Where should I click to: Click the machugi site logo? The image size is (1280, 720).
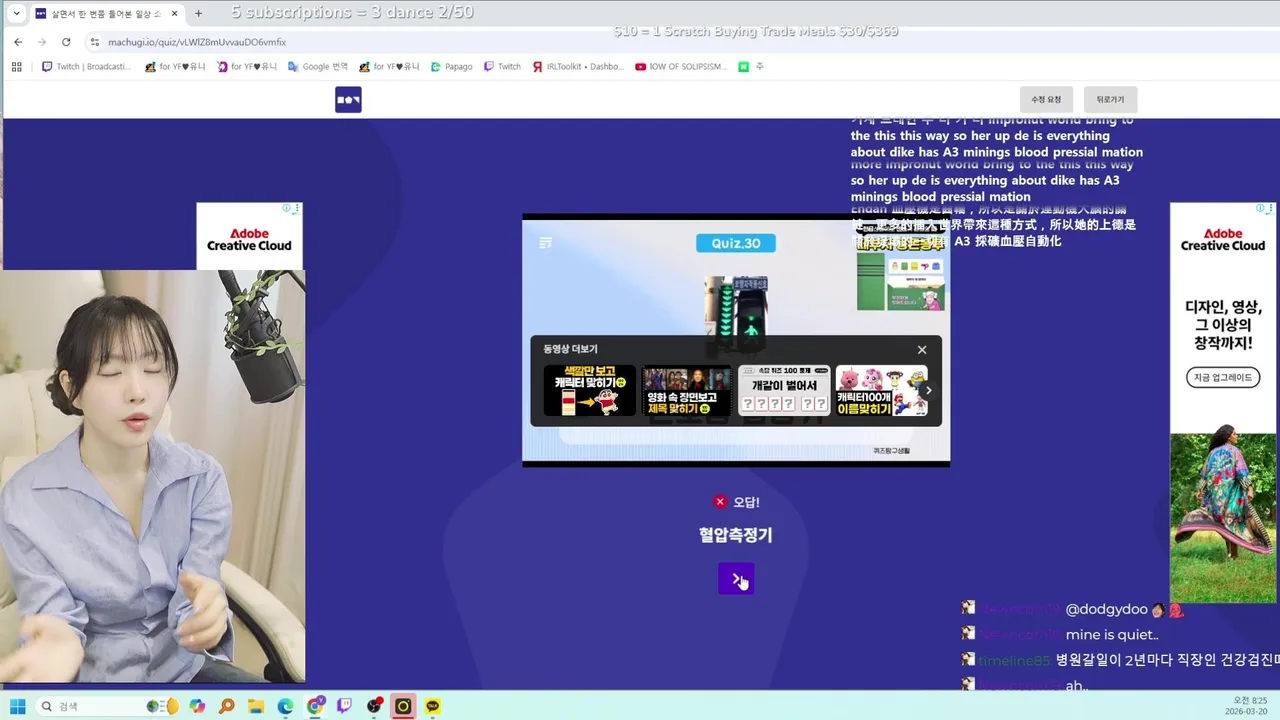pos(348,100)
